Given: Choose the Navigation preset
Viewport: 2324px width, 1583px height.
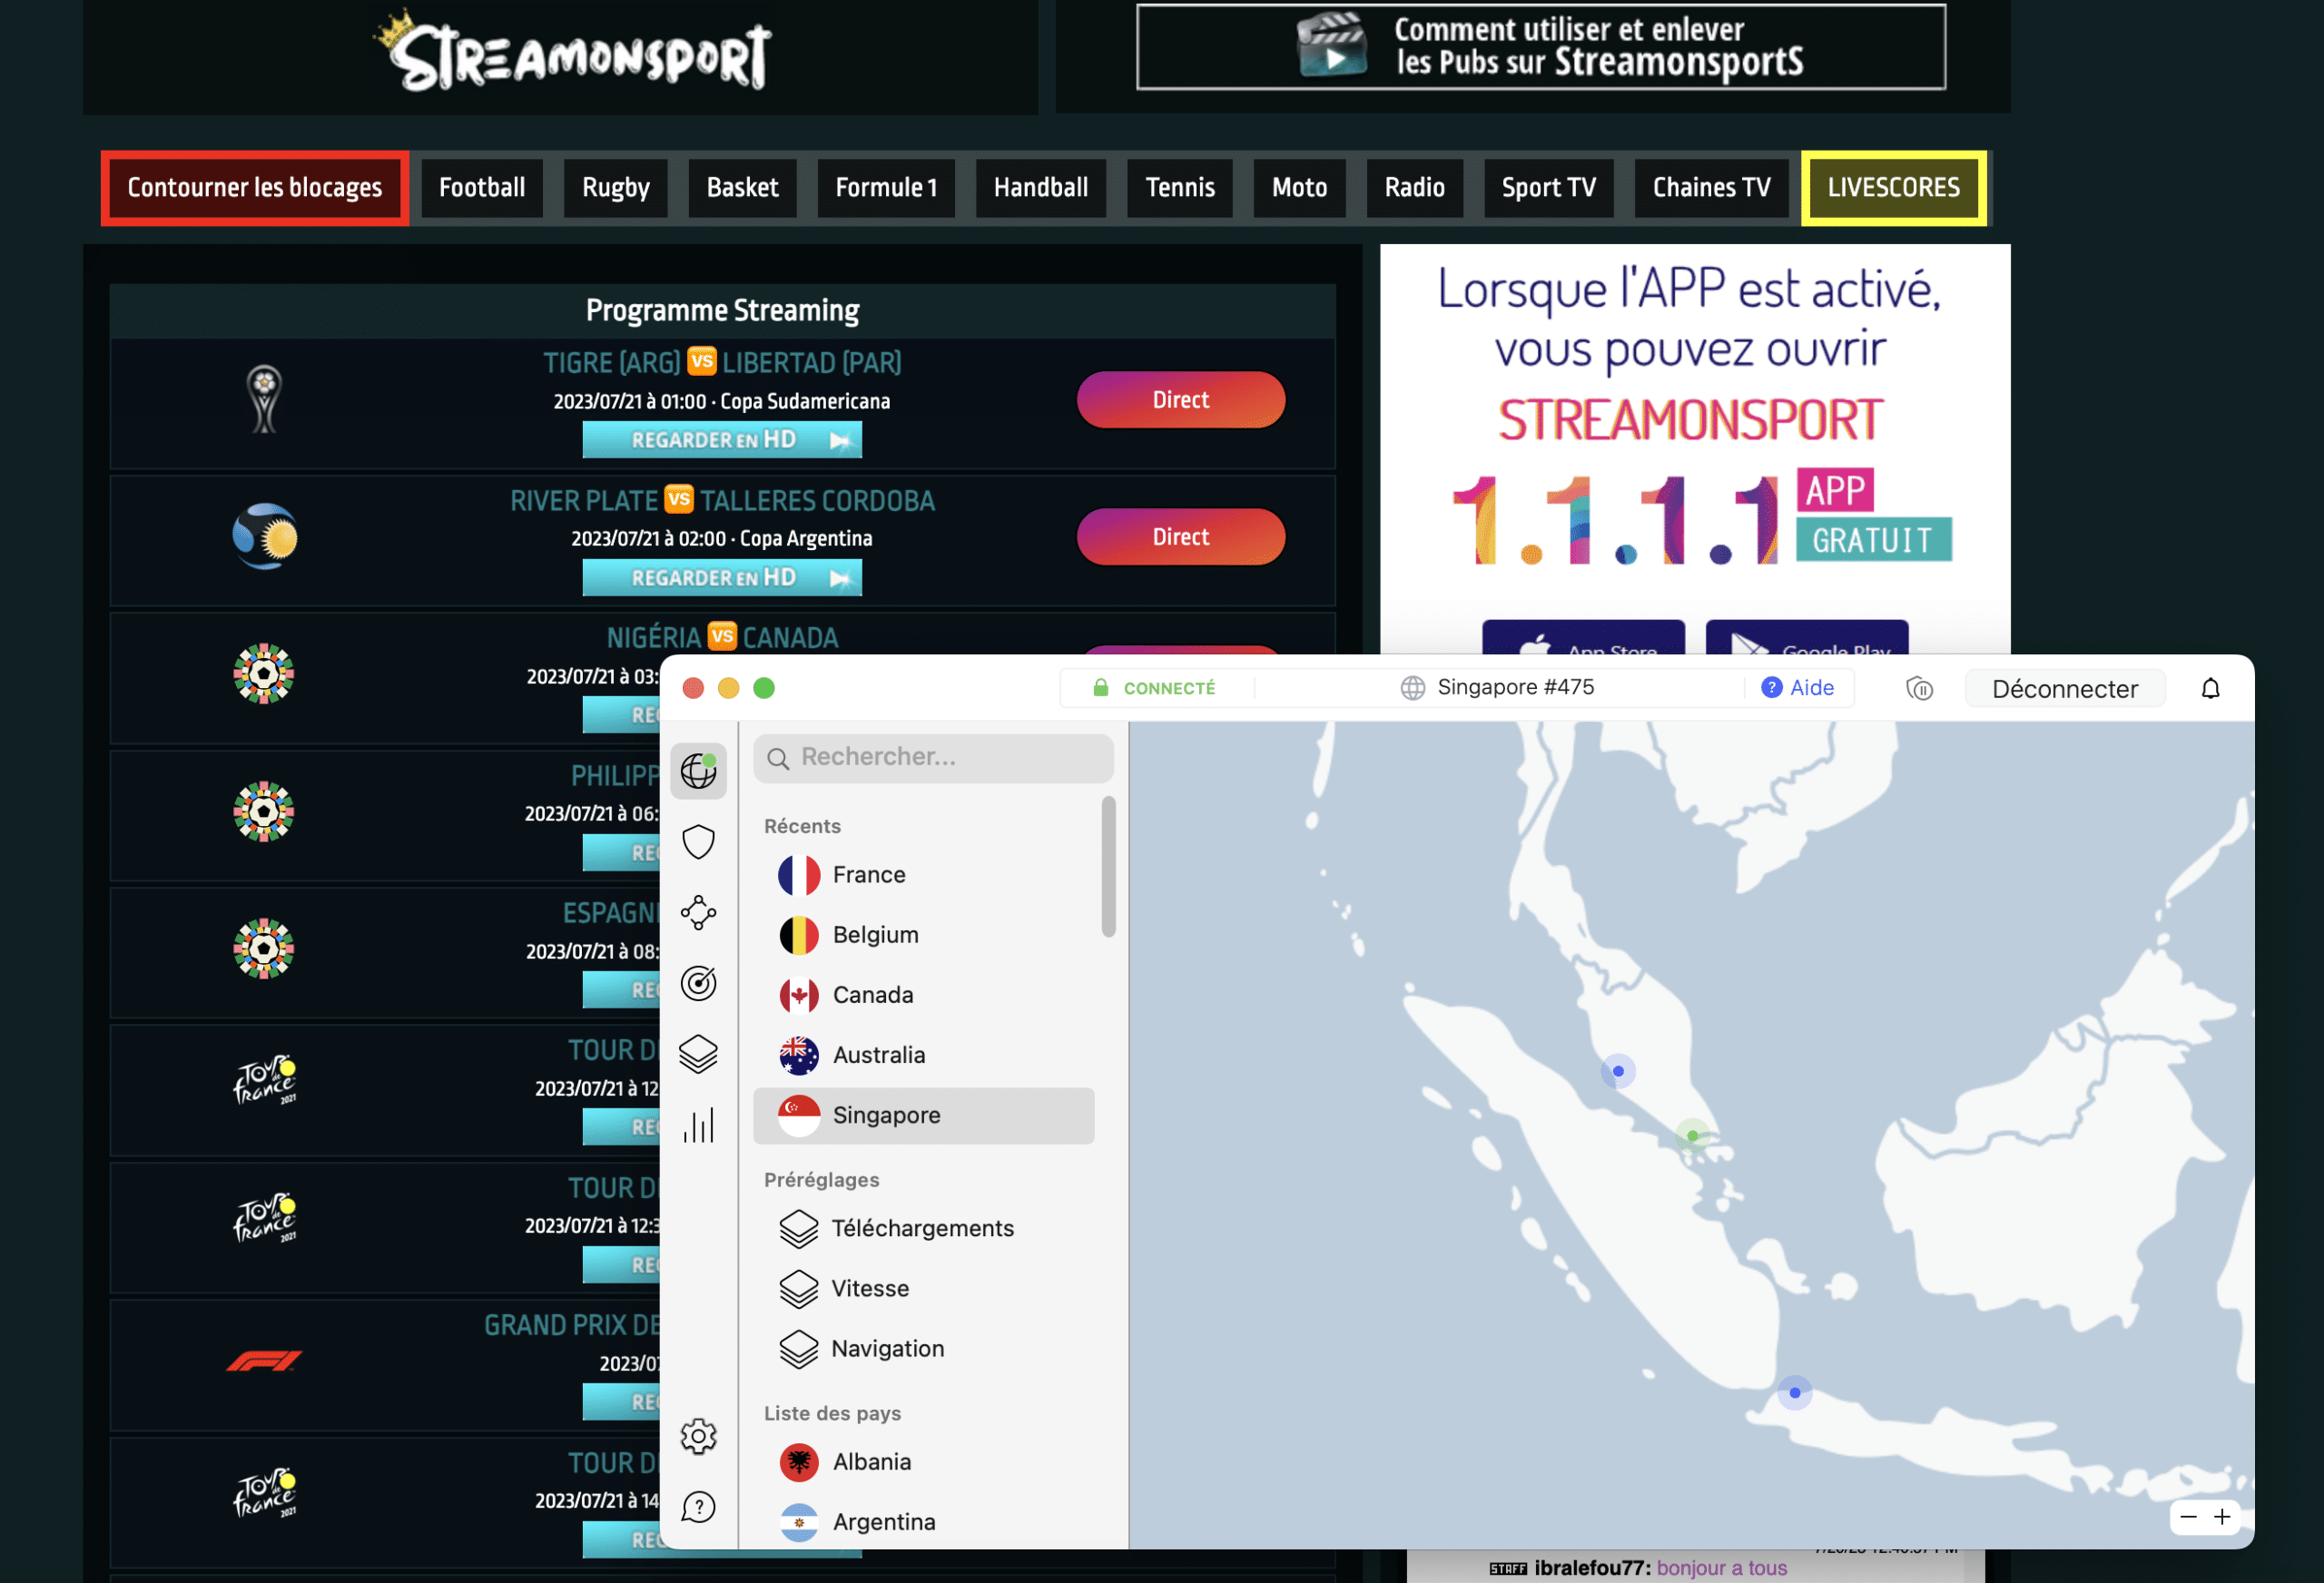Looking at the screenshot, I should 923,1348.
